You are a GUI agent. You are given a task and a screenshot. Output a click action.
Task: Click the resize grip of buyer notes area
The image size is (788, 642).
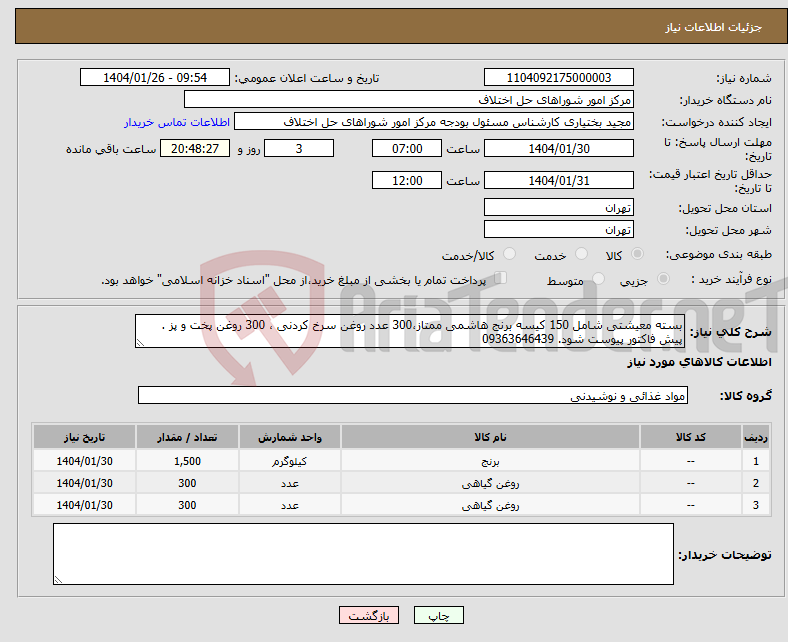pos(58,580)
